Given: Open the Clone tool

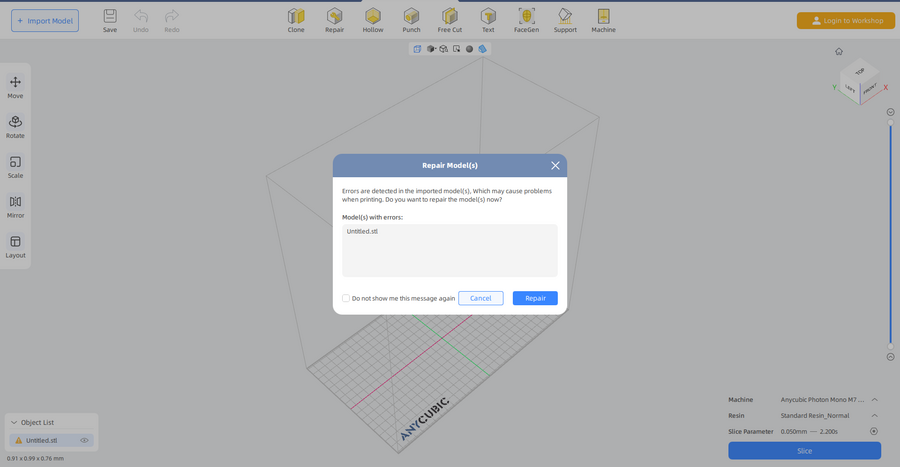Looking at the screenshot, I should (296, 21).
